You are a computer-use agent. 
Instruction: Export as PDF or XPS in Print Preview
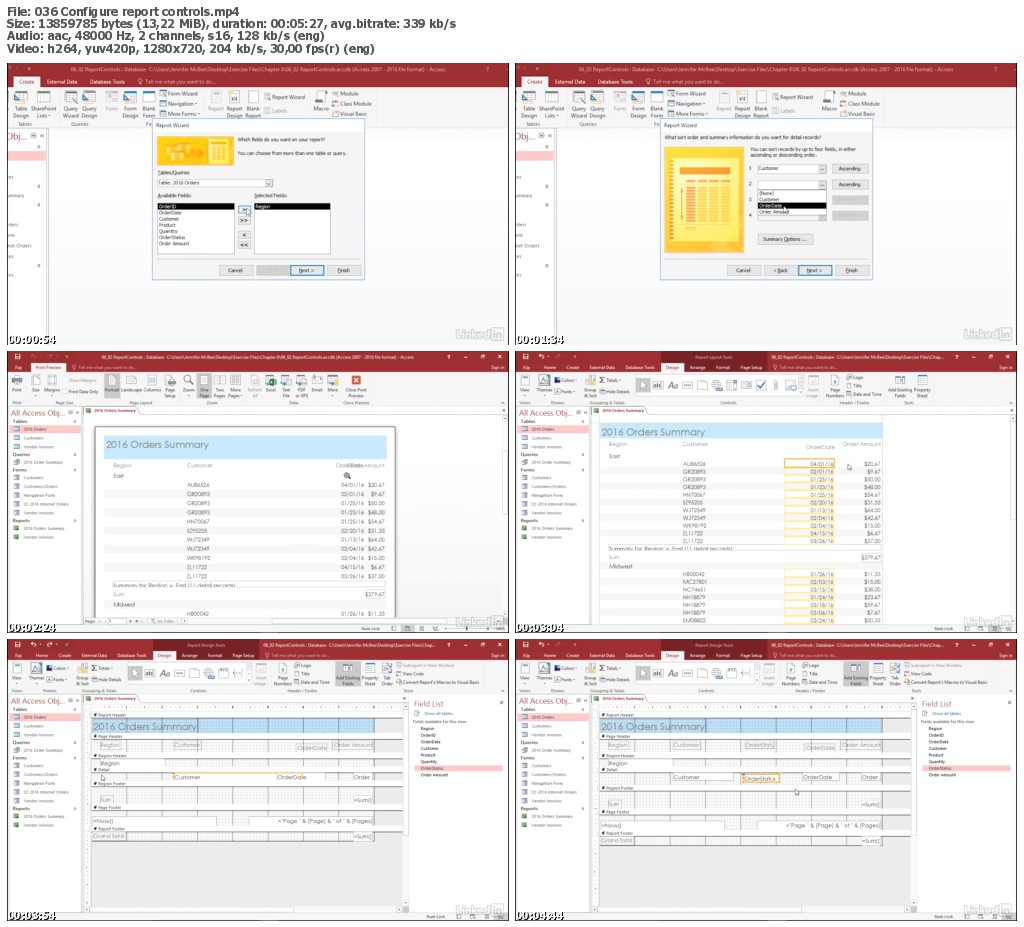301,386
